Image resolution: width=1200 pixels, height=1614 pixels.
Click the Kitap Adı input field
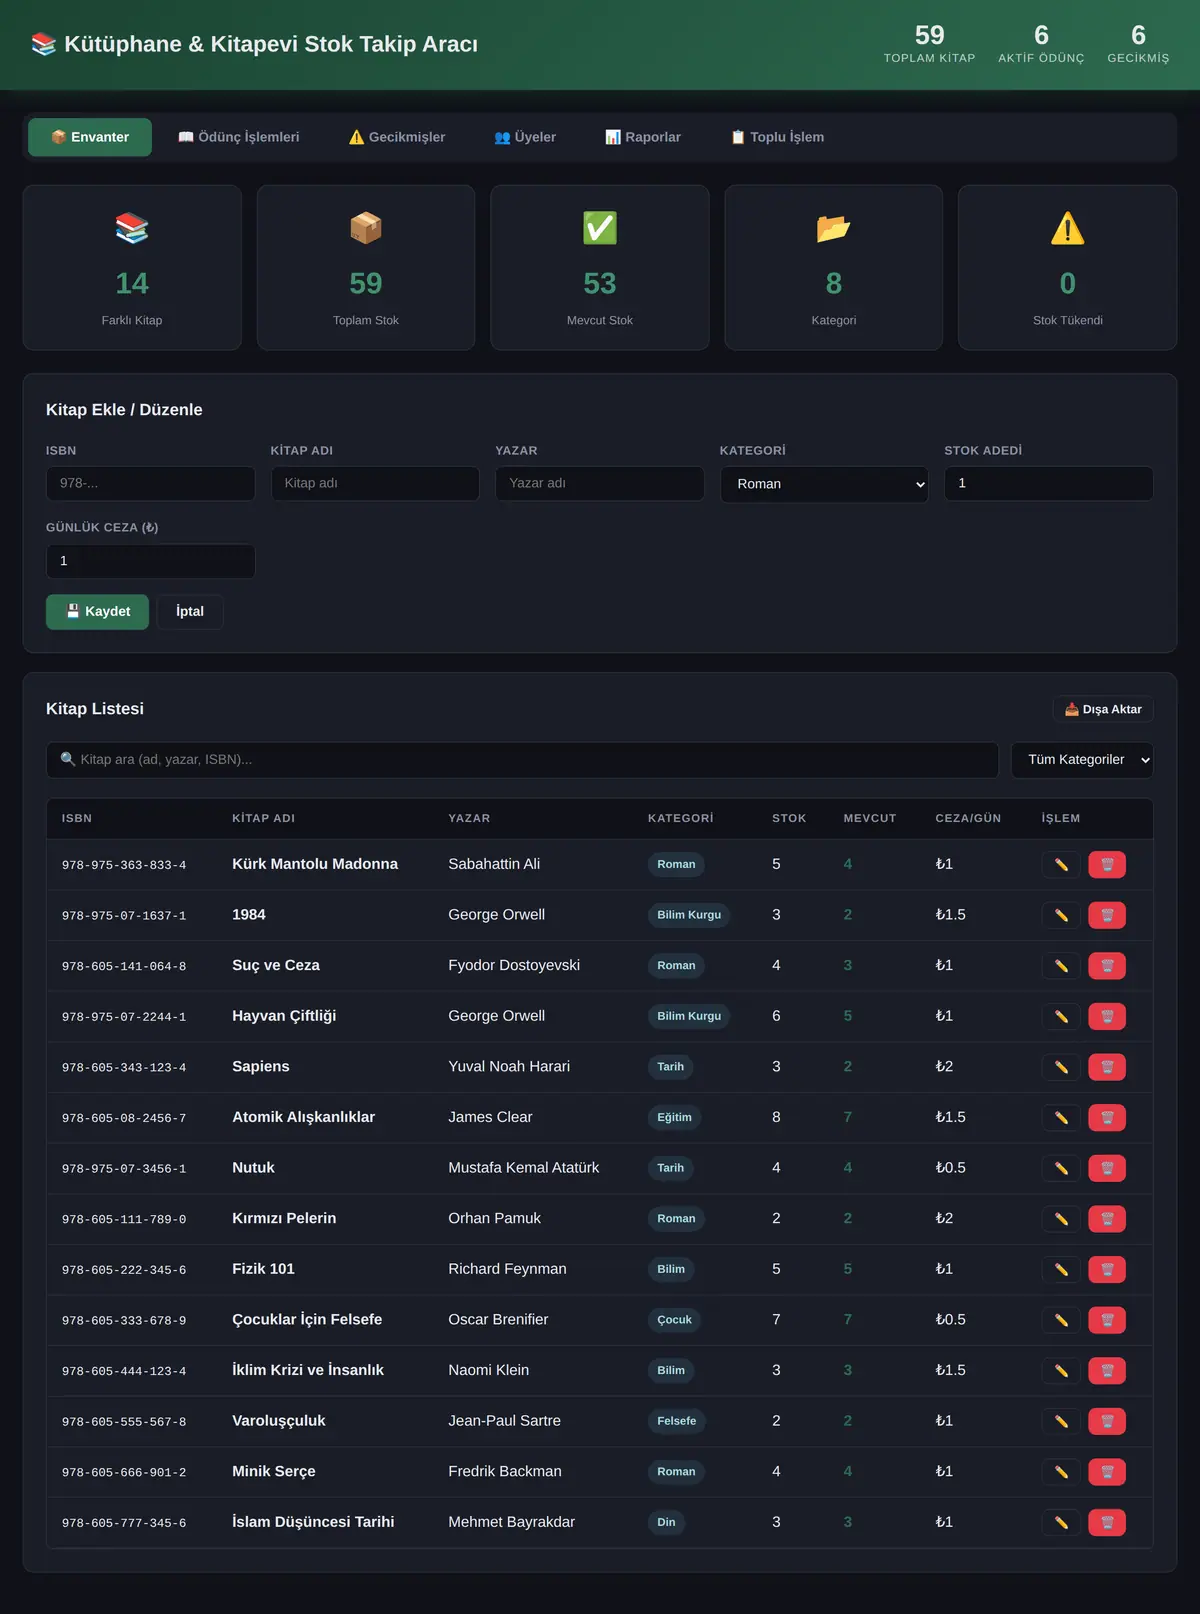click(x=375, y=483)
